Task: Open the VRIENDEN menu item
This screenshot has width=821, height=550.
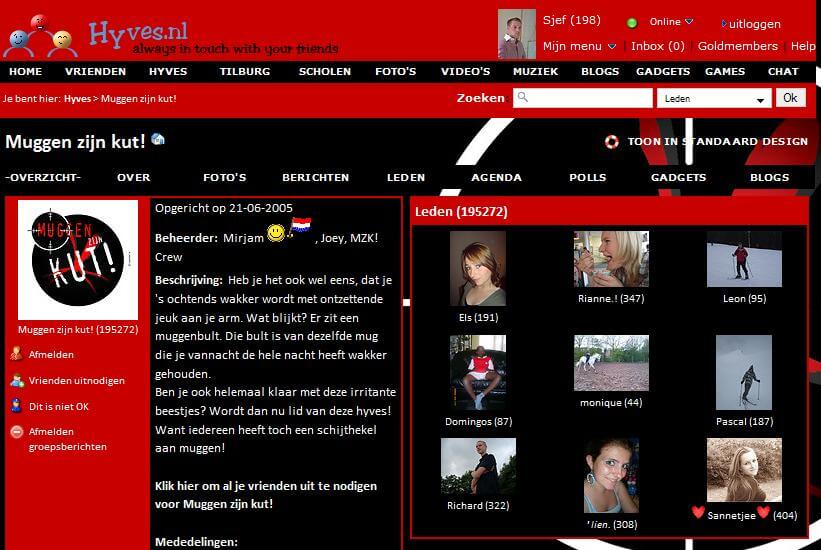Action: pyautogui.click(x=95, y=71)
